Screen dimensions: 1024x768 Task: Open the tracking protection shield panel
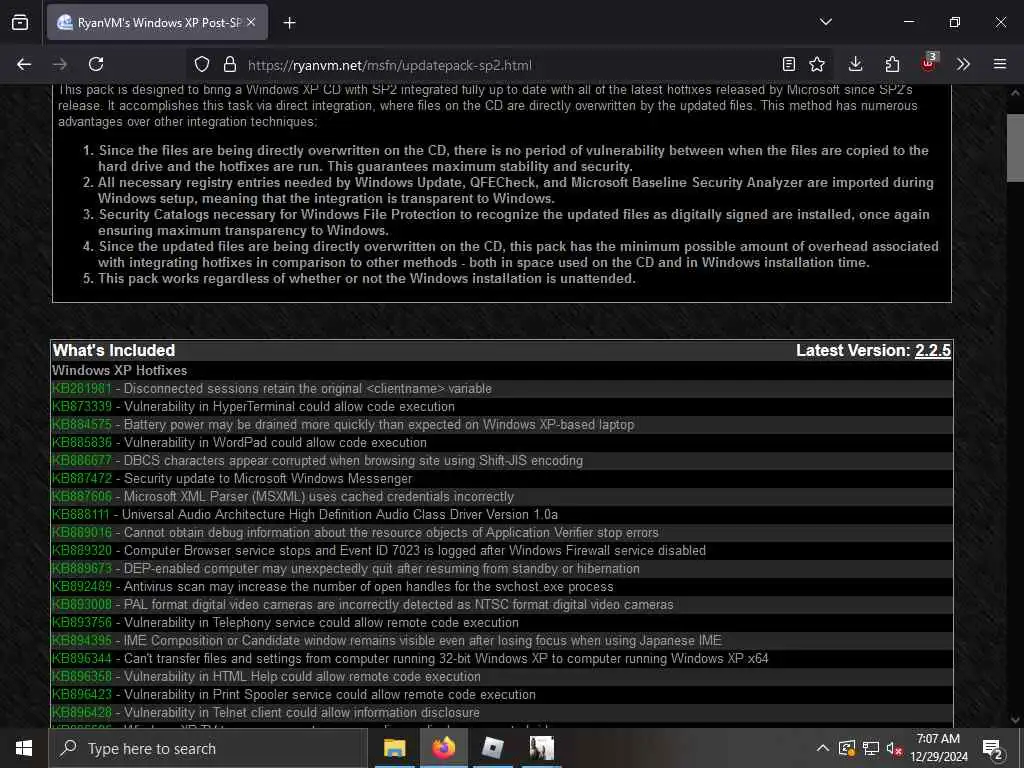click(x=202, y=65)
